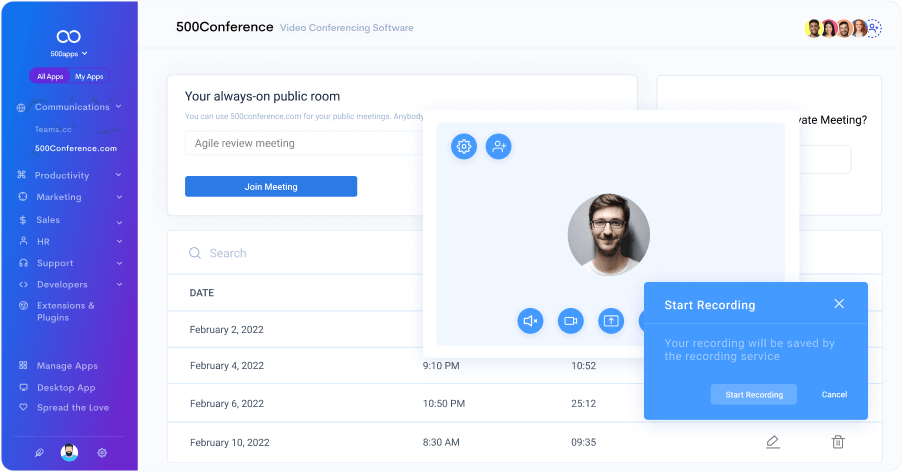Click the HR person icon
Screen dimensions: 902x472
24,241
